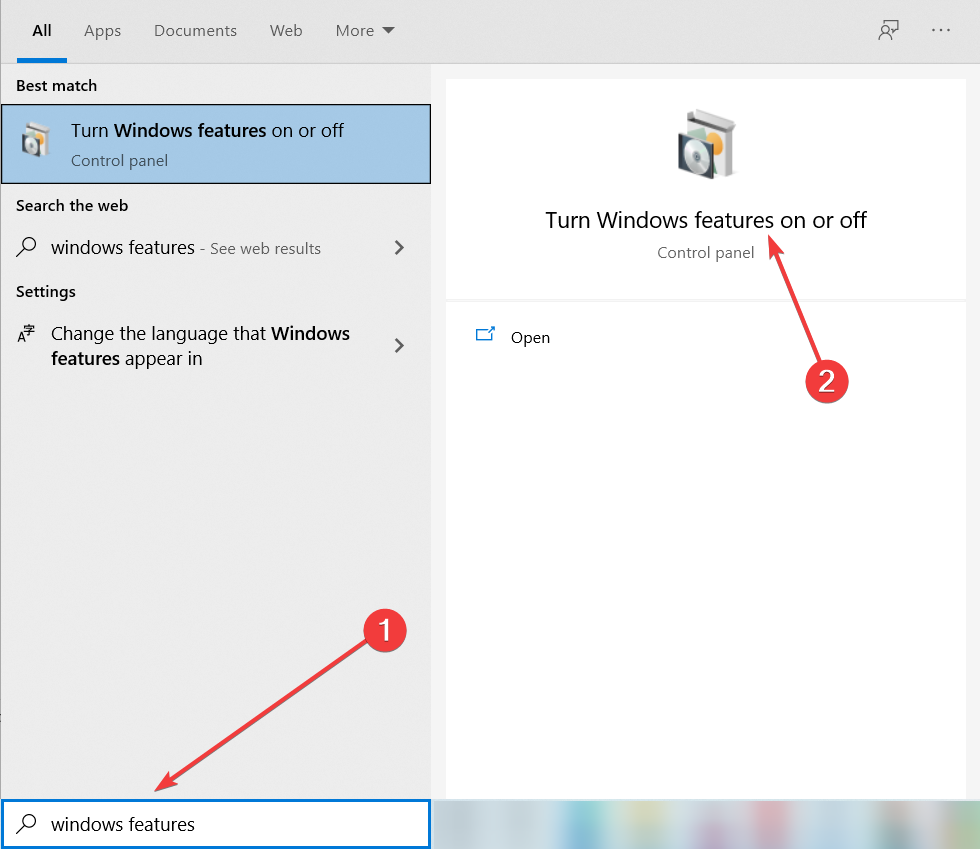Open the three-dot options menu
This screenshot has width=980, height=849.
pyautogui.click(x=941, y=30)
